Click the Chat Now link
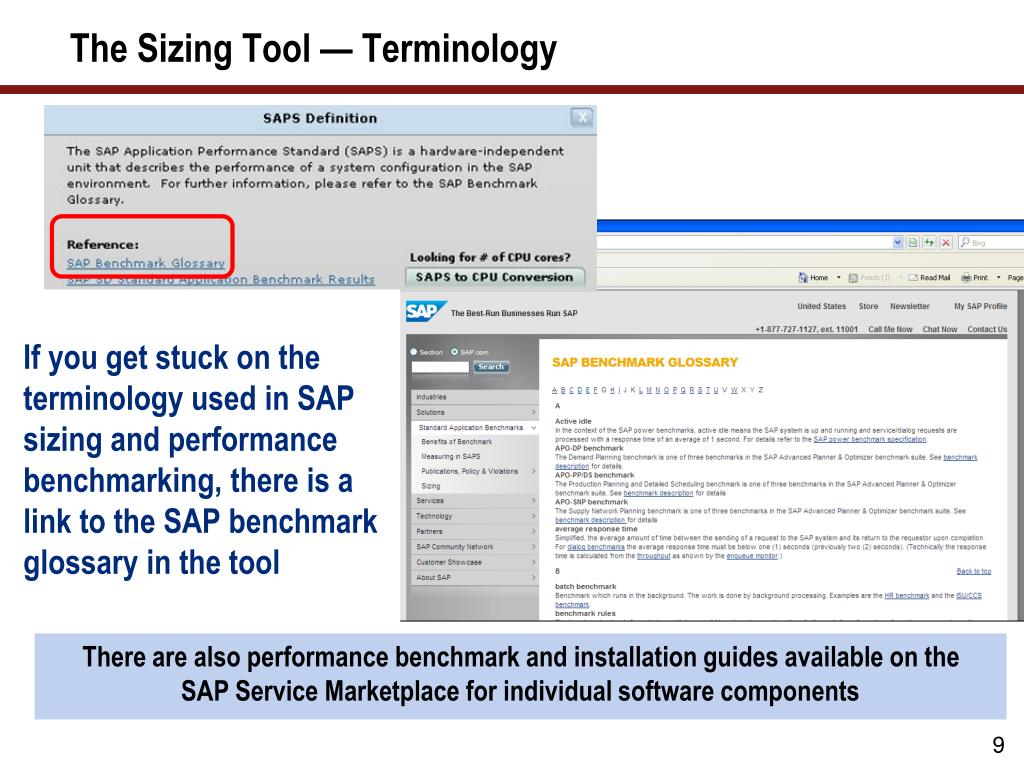 (940, 329)
